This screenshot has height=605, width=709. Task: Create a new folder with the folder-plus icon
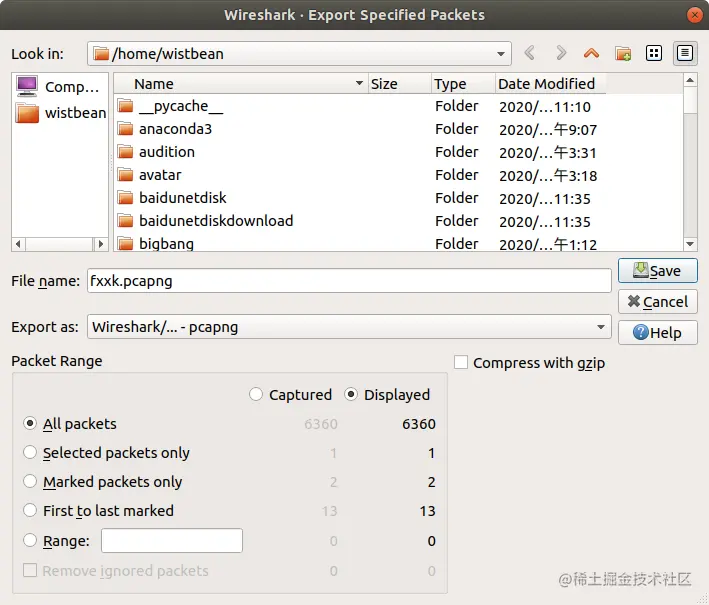click(623, 53)
